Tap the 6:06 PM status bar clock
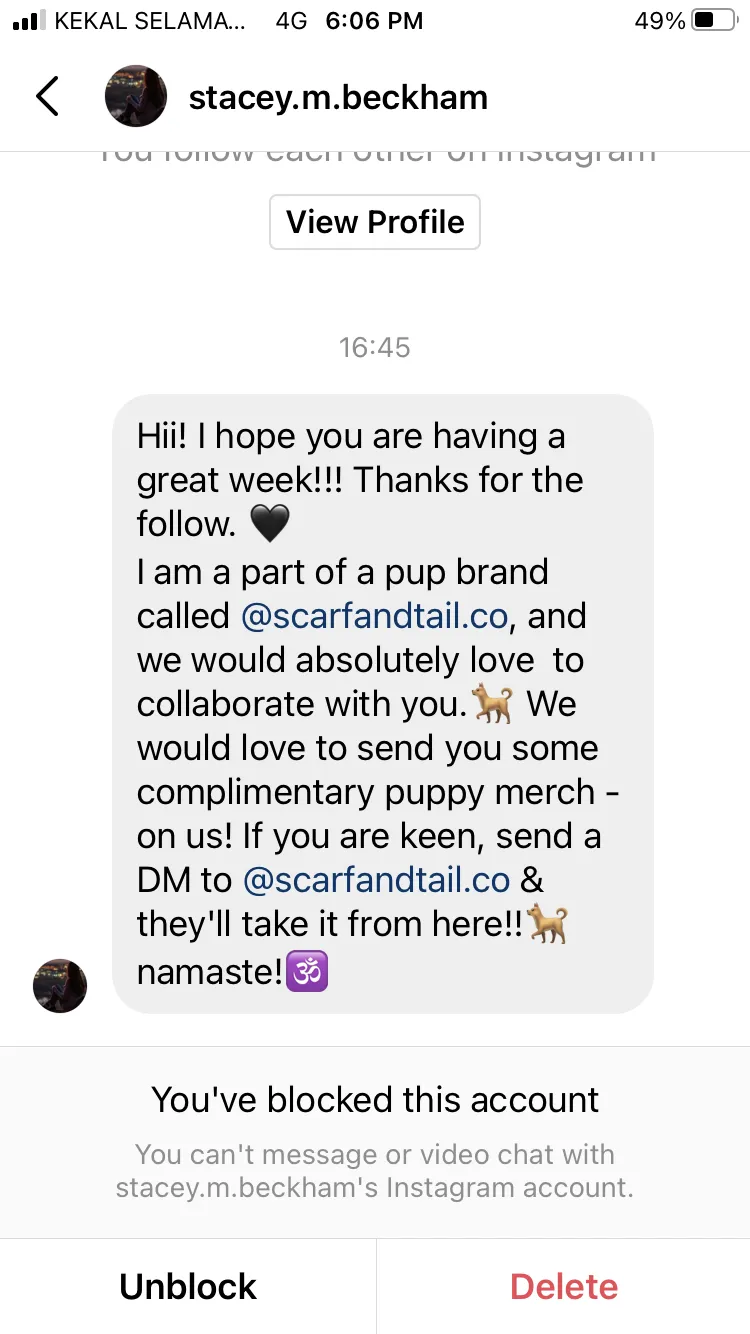 point(375,20)
